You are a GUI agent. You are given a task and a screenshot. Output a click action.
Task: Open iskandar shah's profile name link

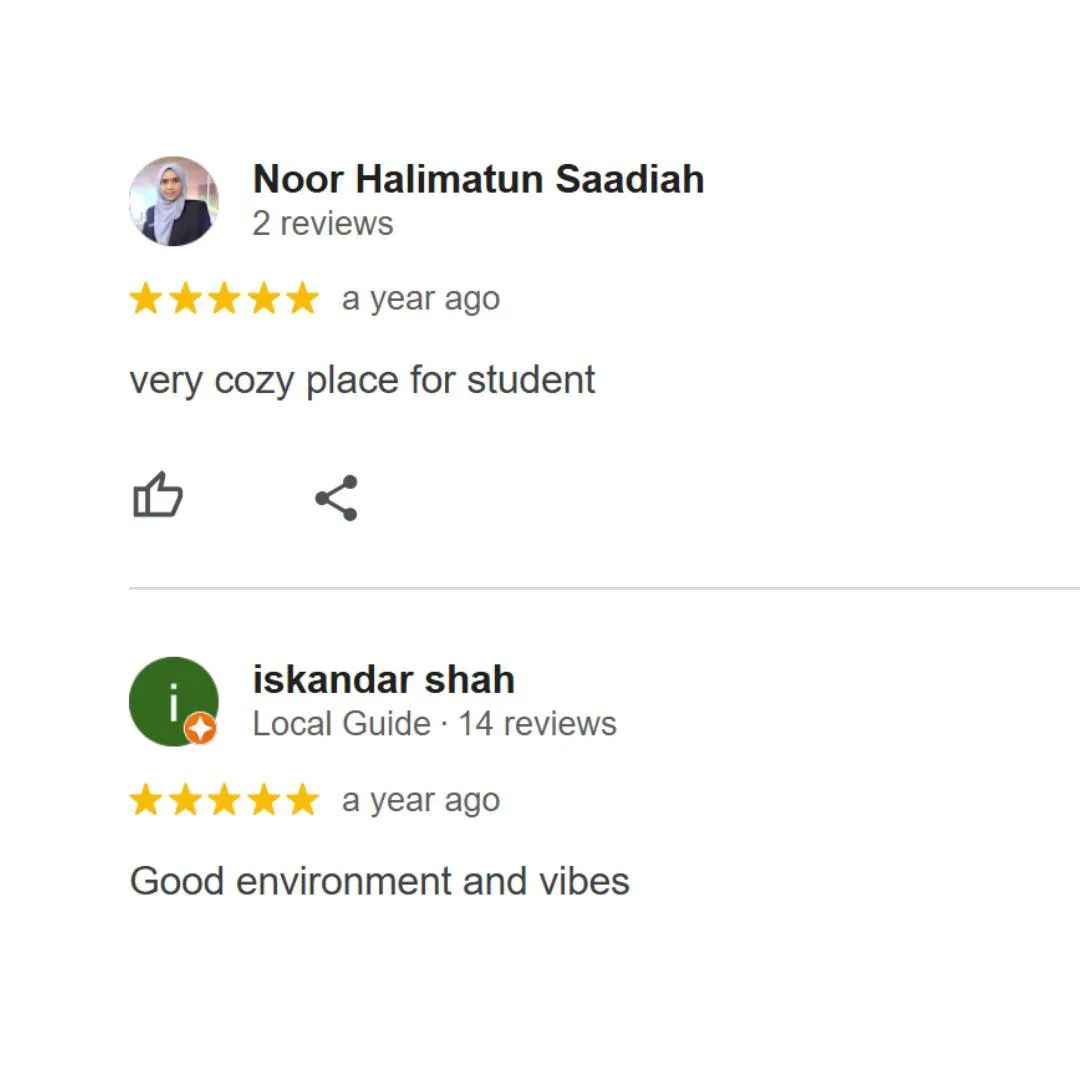click(384, 680)
